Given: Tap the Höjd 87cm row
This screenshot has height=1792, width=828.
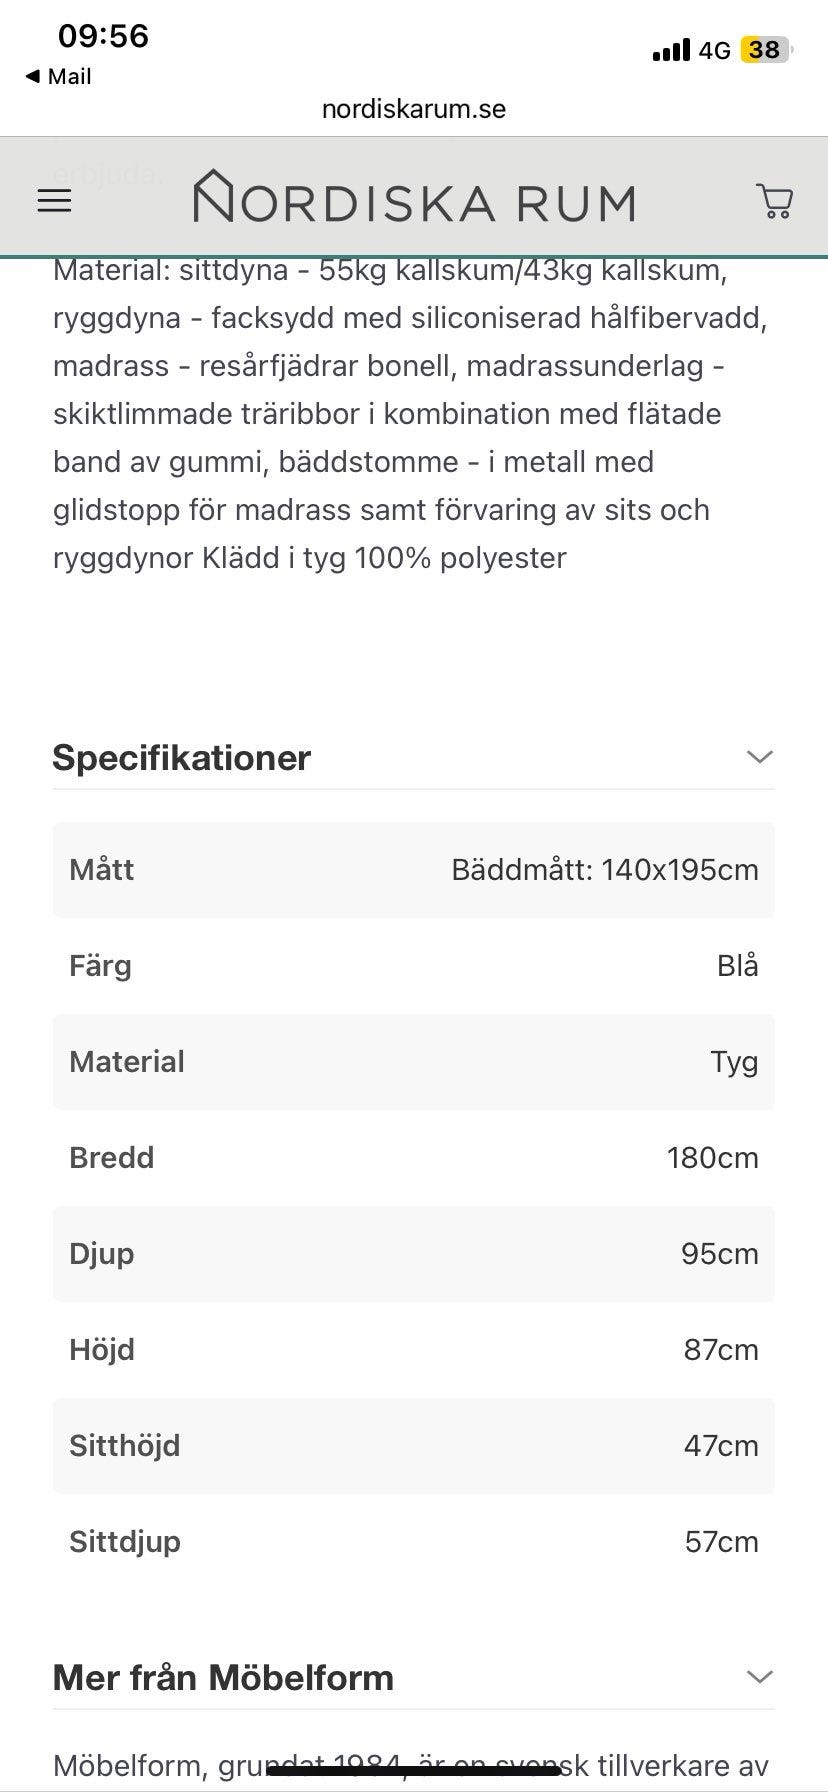Looking at the screenshot, I should [x=414, y=1350].
